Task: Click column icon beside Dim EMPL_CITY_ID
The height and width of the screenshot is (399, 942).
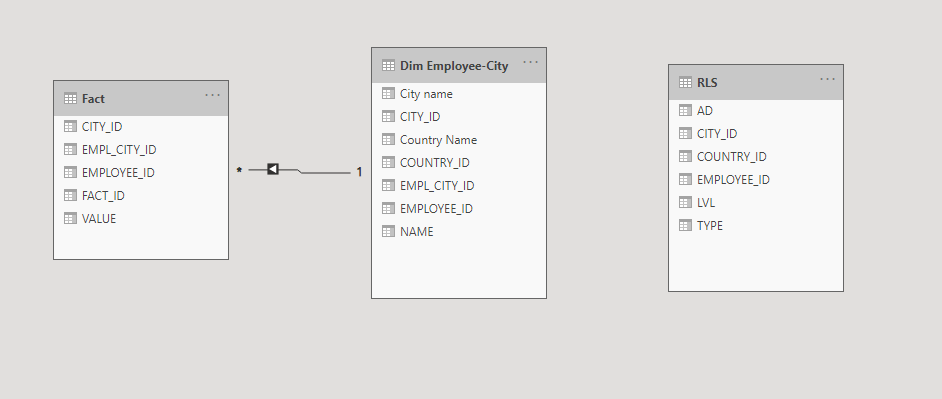Action: click(389, 185)
